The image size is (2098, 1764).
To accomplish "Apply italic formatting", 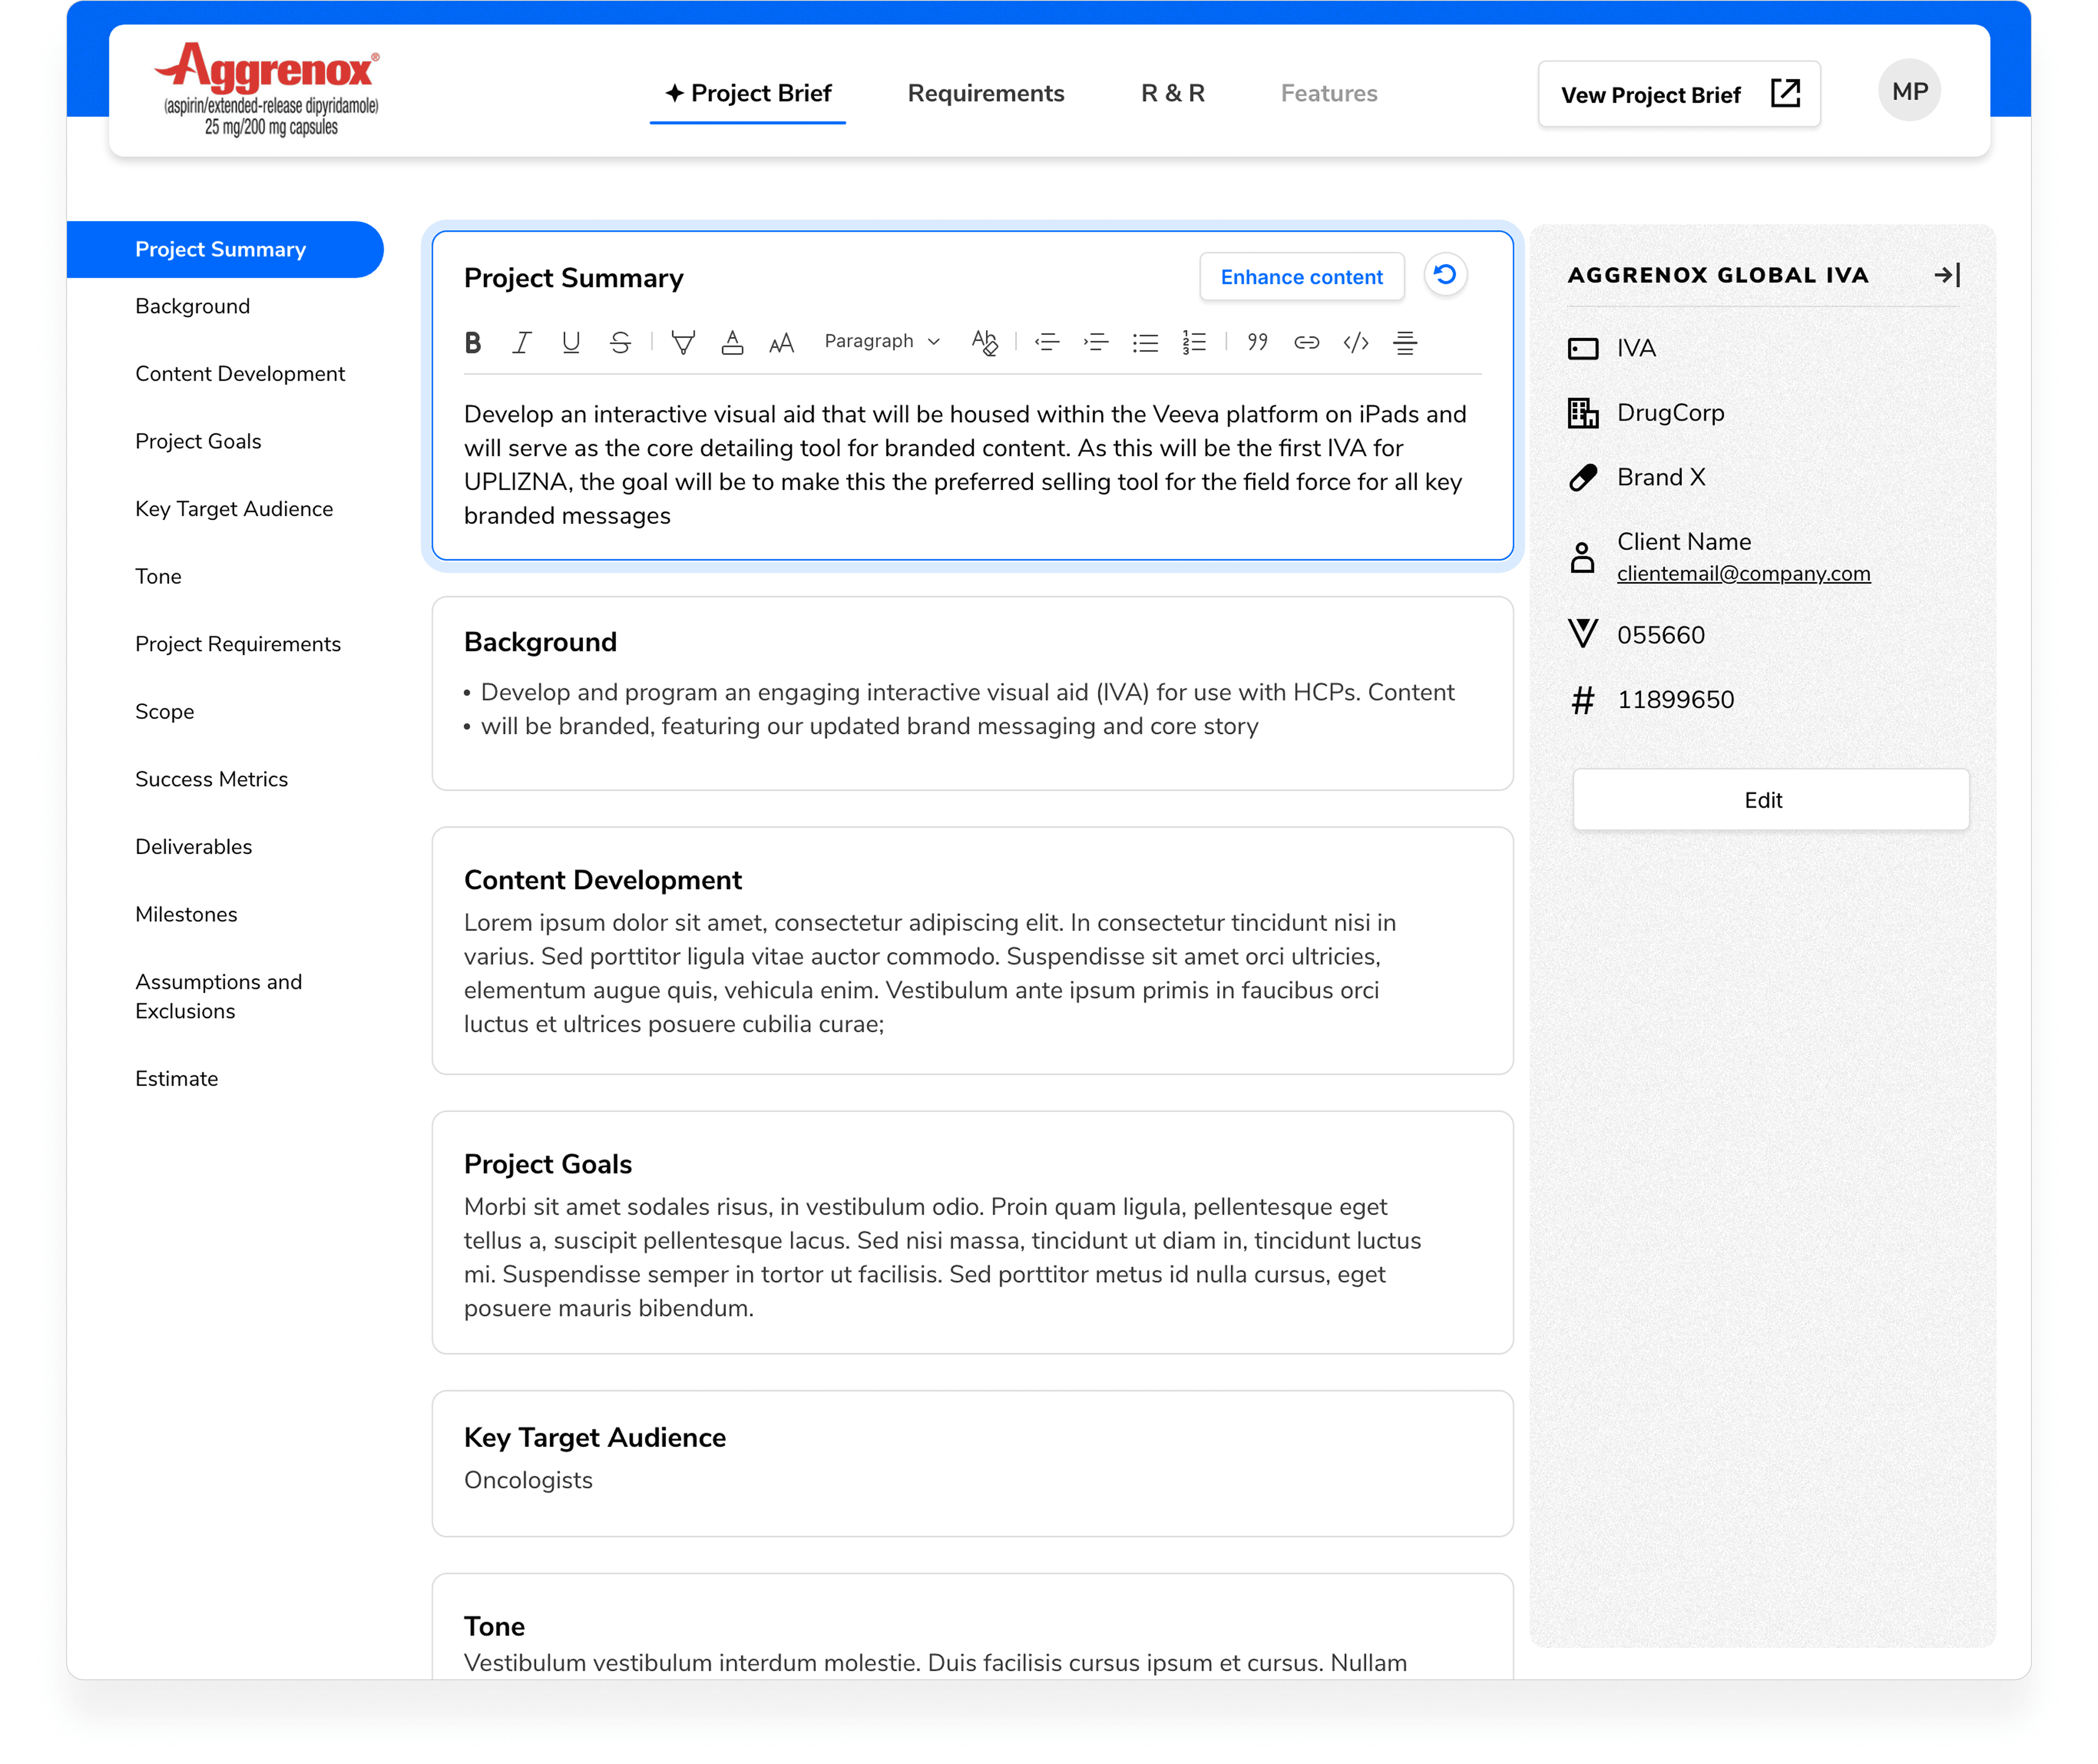I will coord(521,343).
